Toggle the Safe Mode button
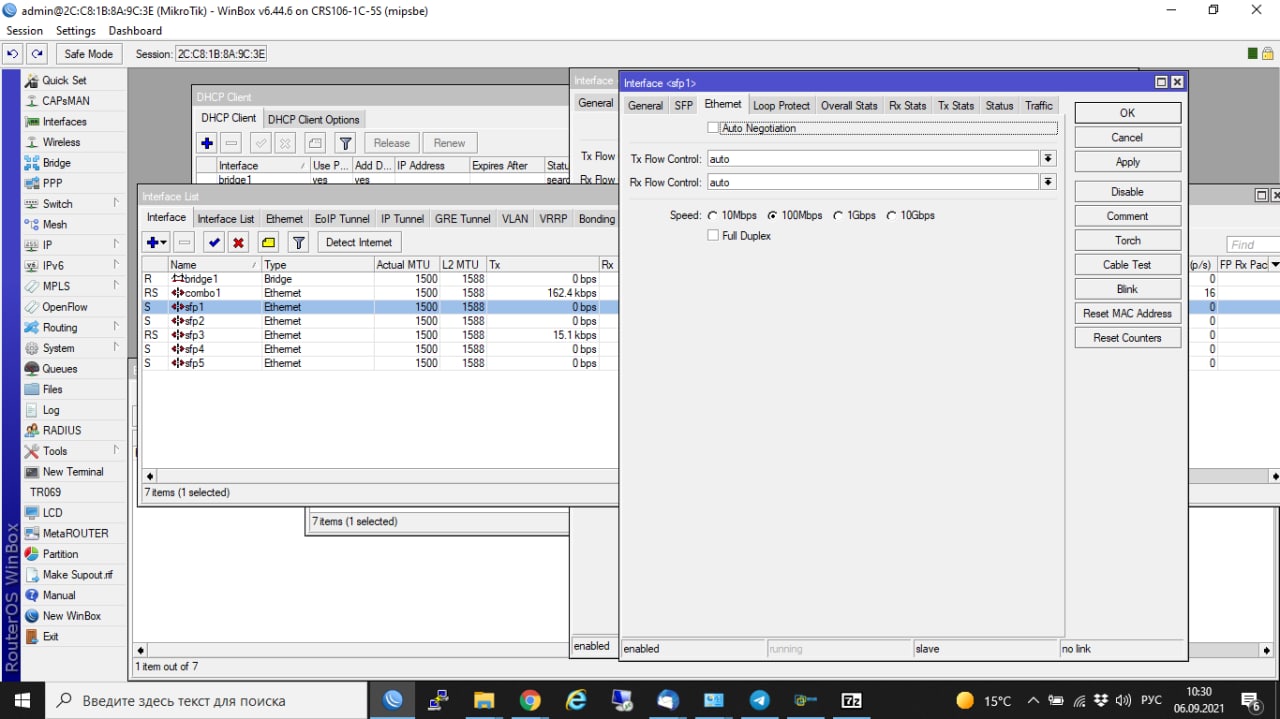1280x719 pixels. pyautogui.click(x=88, y=54)
